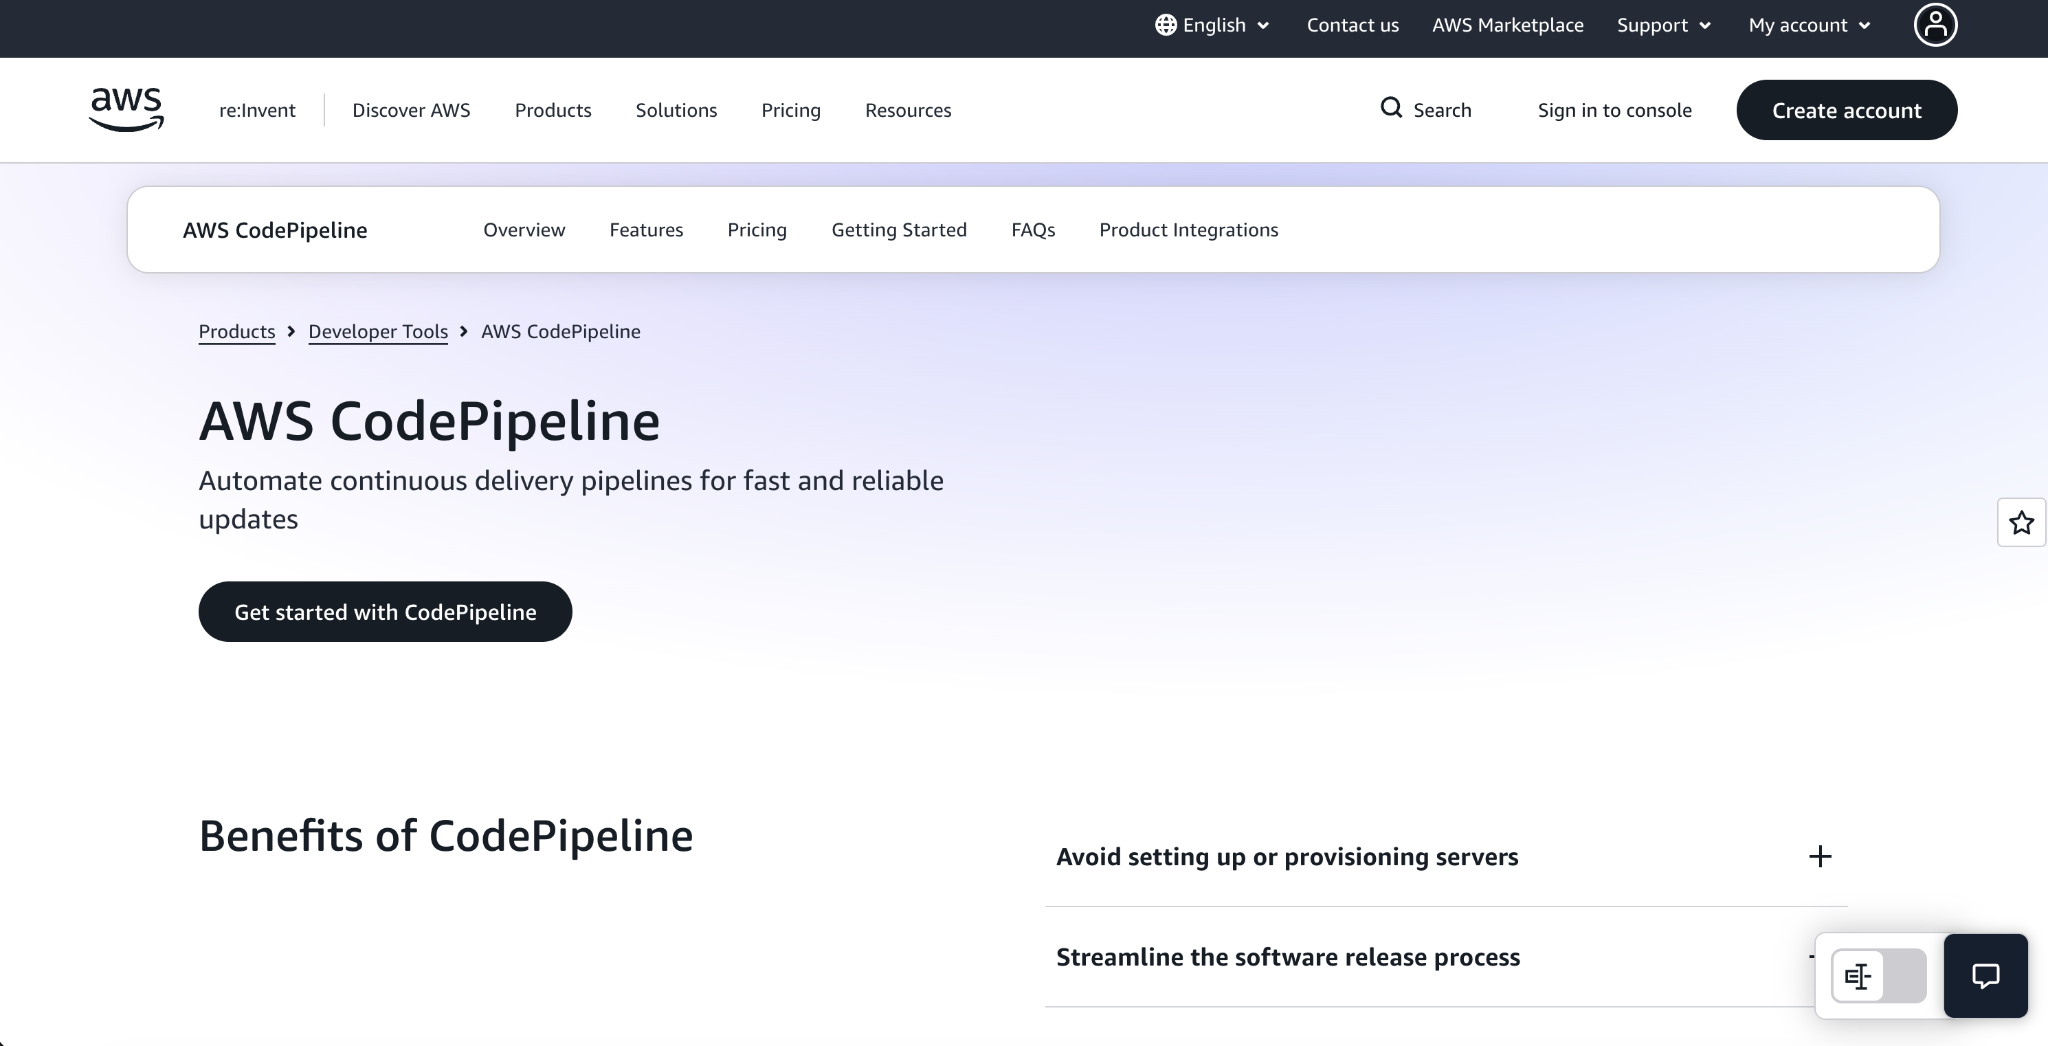This screenshot has height=1046, width=2048.
Task: Open the English language dropdown
Action: pyautogui.click(x=1212, y=25)
